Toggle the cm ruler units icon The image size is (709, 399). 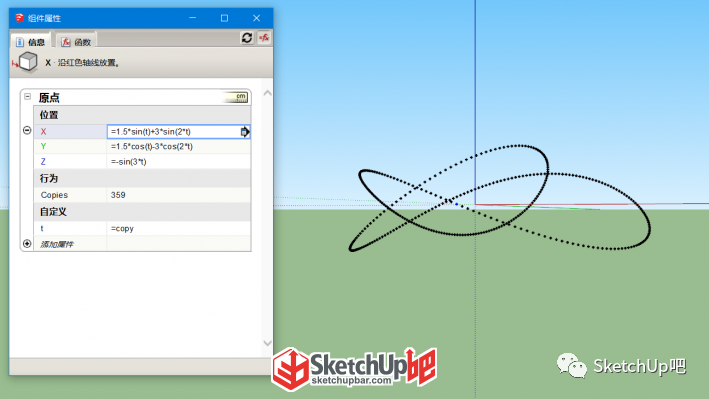236,97
